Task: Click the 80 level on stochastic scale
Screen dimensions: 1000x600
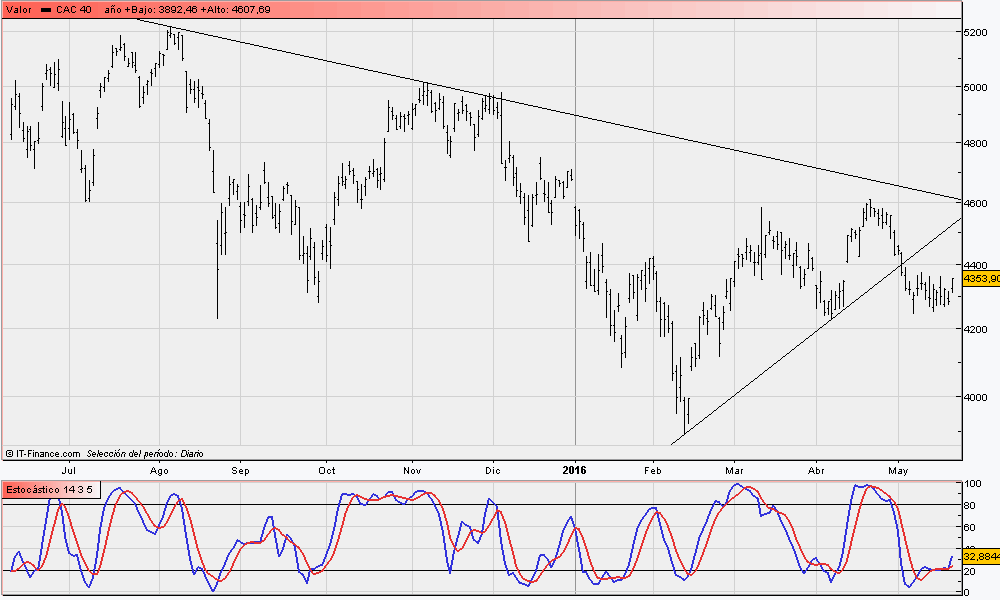Action: coord(971,505)
